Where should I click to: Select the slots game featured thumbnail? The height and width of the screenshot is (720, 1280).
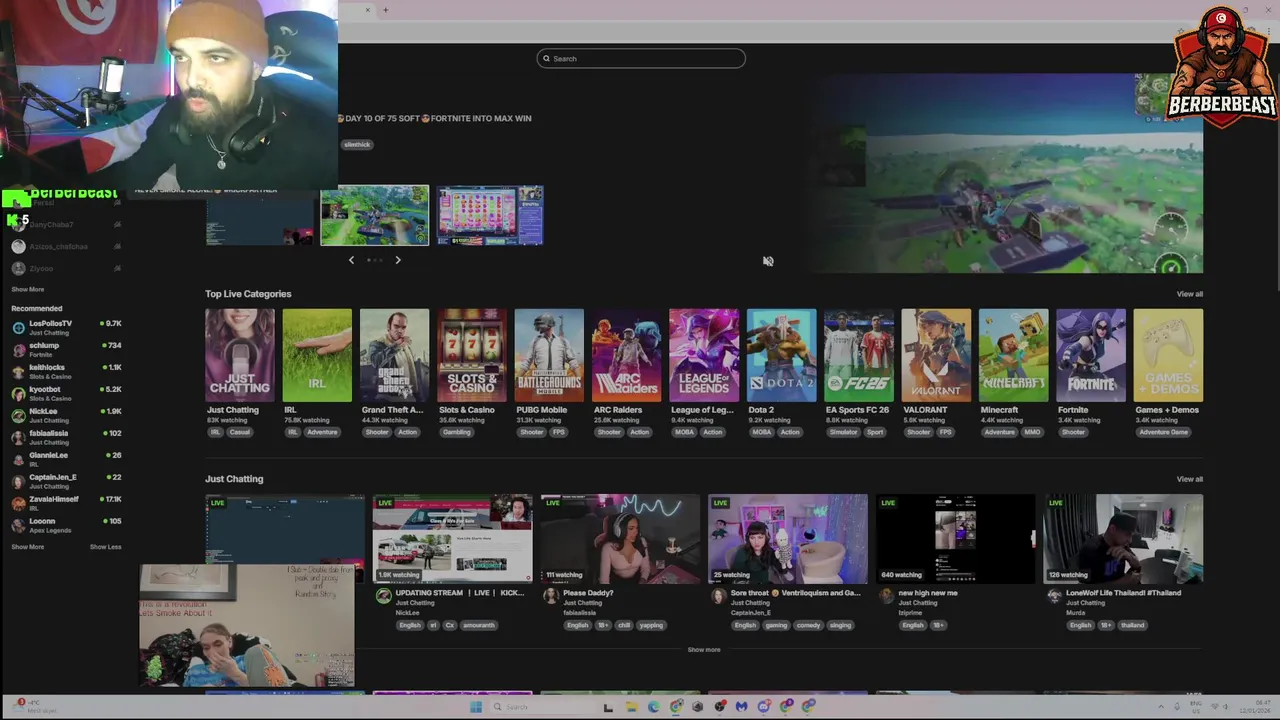click(490, 215)
